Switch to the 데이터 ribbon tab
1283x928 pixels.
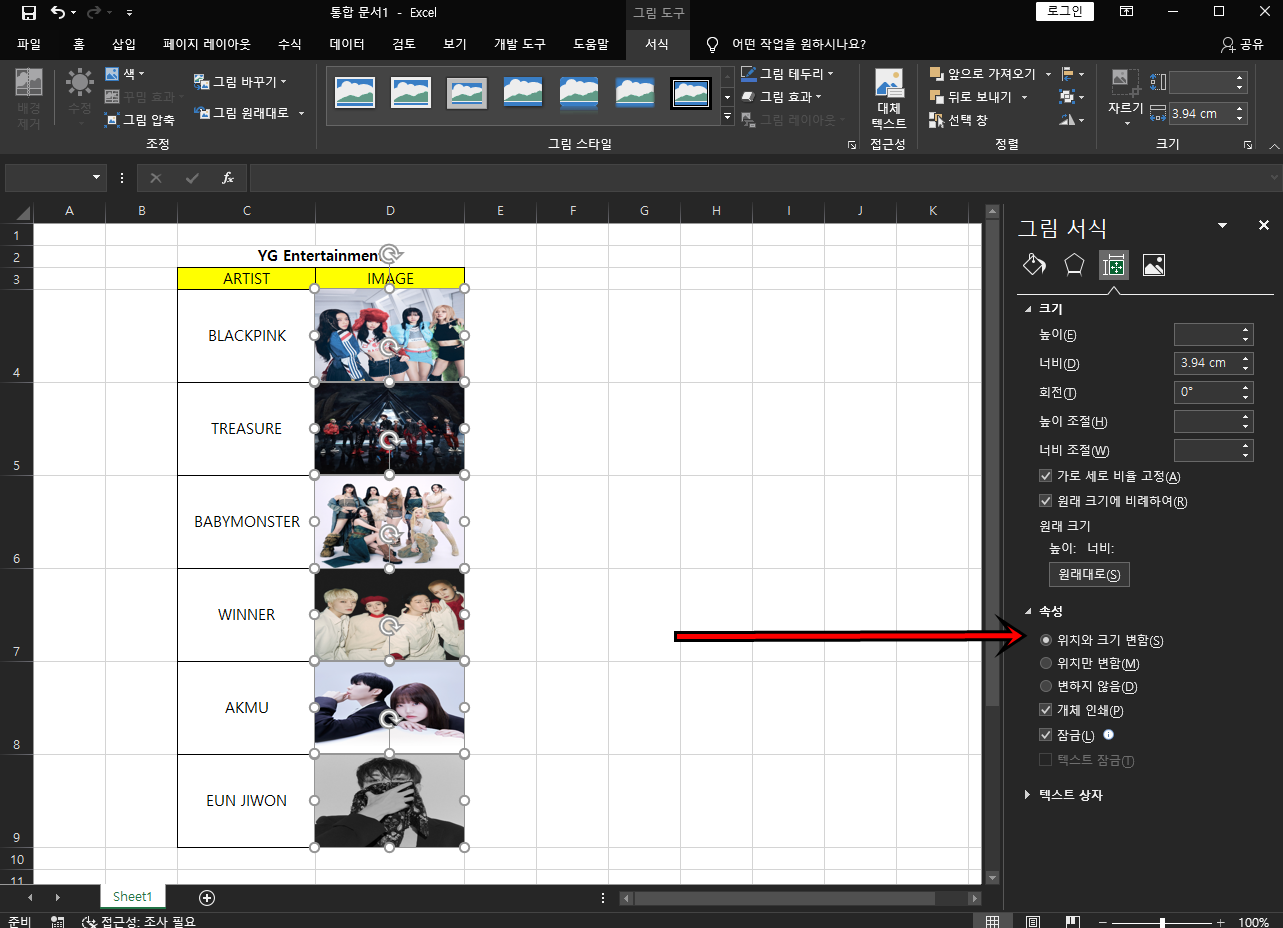(347, 45)
